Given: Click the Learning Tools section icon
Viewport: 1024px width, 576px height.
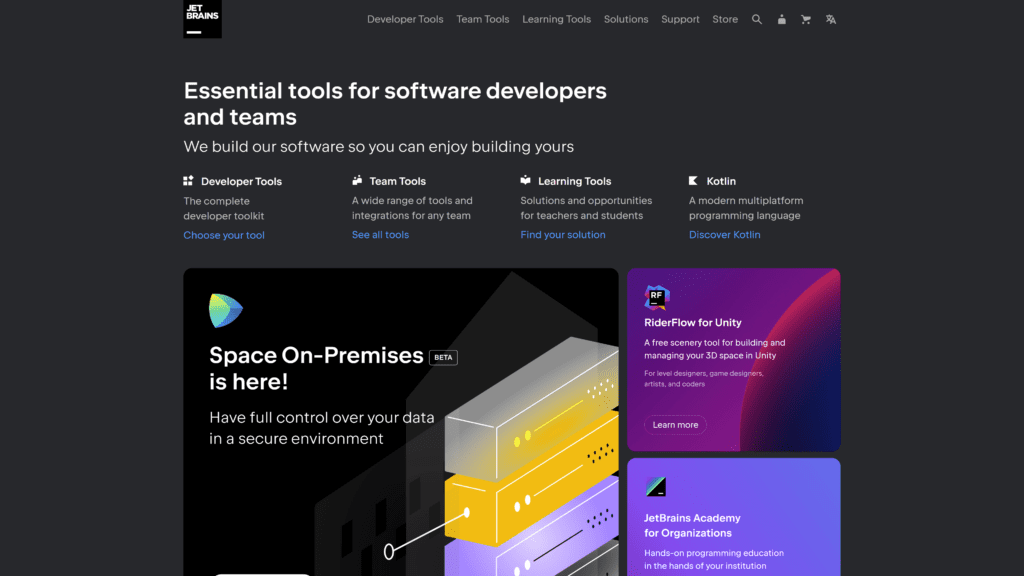Looking at the screenshot, I should 526,180.
